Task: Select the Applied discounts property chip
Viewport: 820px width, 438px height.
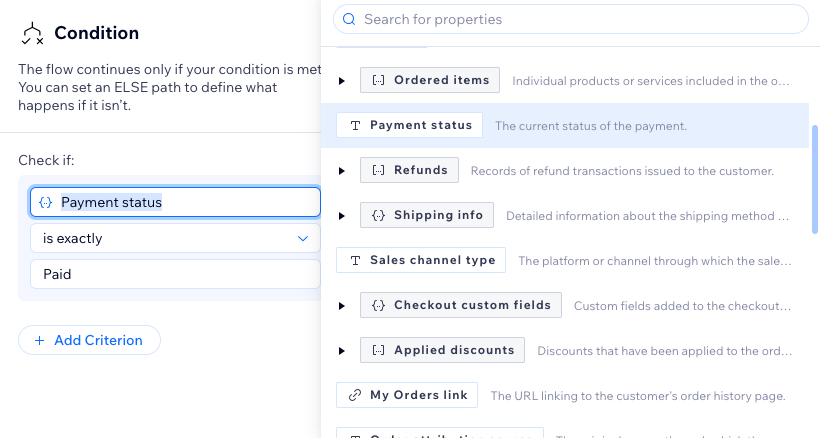Action: click(x=442, y=350)
